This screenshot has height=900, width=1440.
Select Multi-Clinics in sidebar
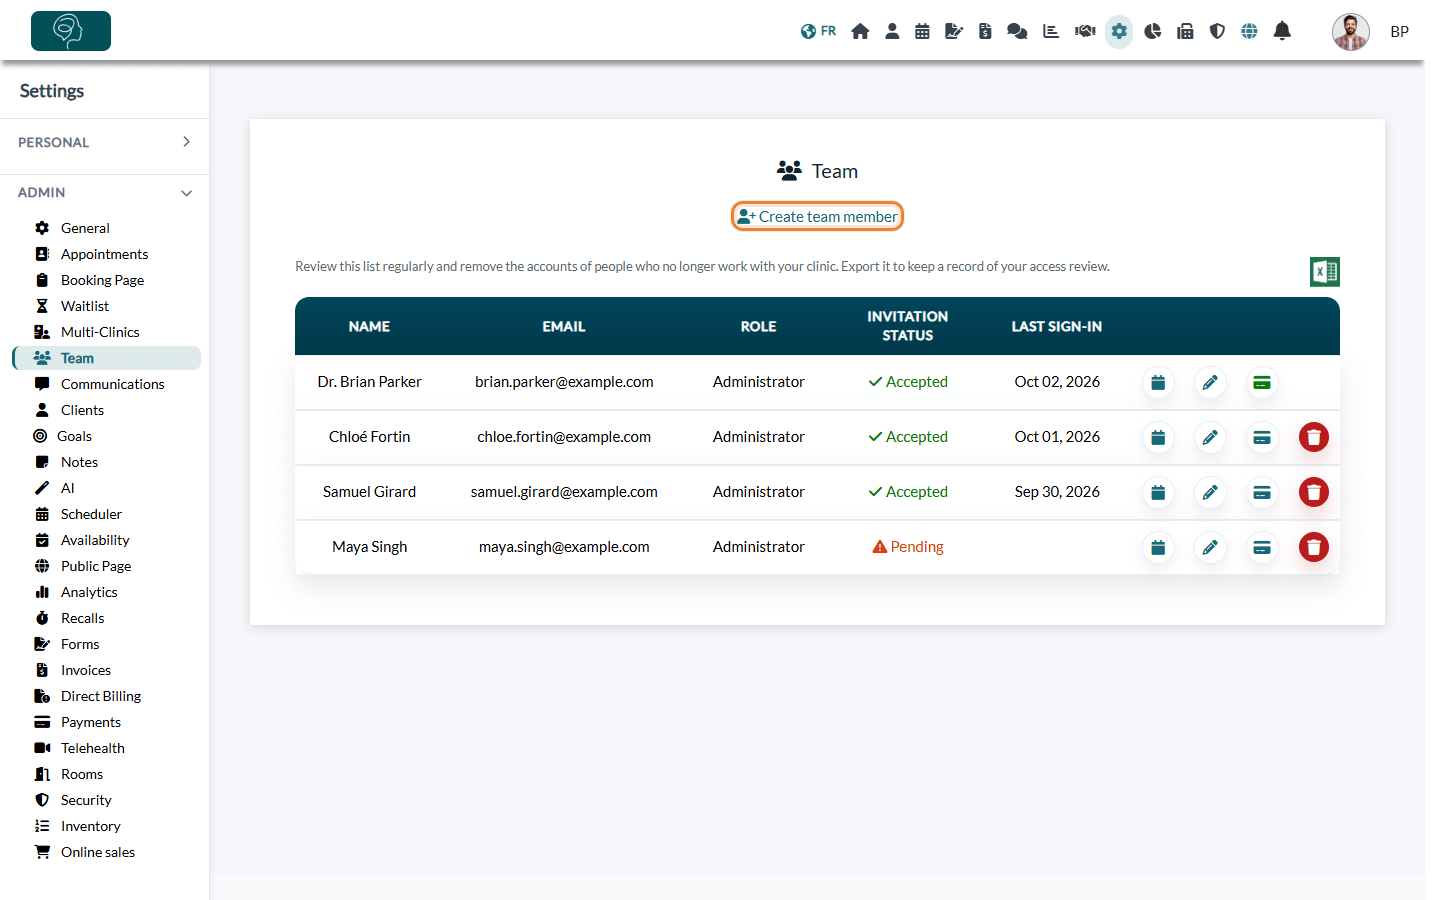[100, 332]
